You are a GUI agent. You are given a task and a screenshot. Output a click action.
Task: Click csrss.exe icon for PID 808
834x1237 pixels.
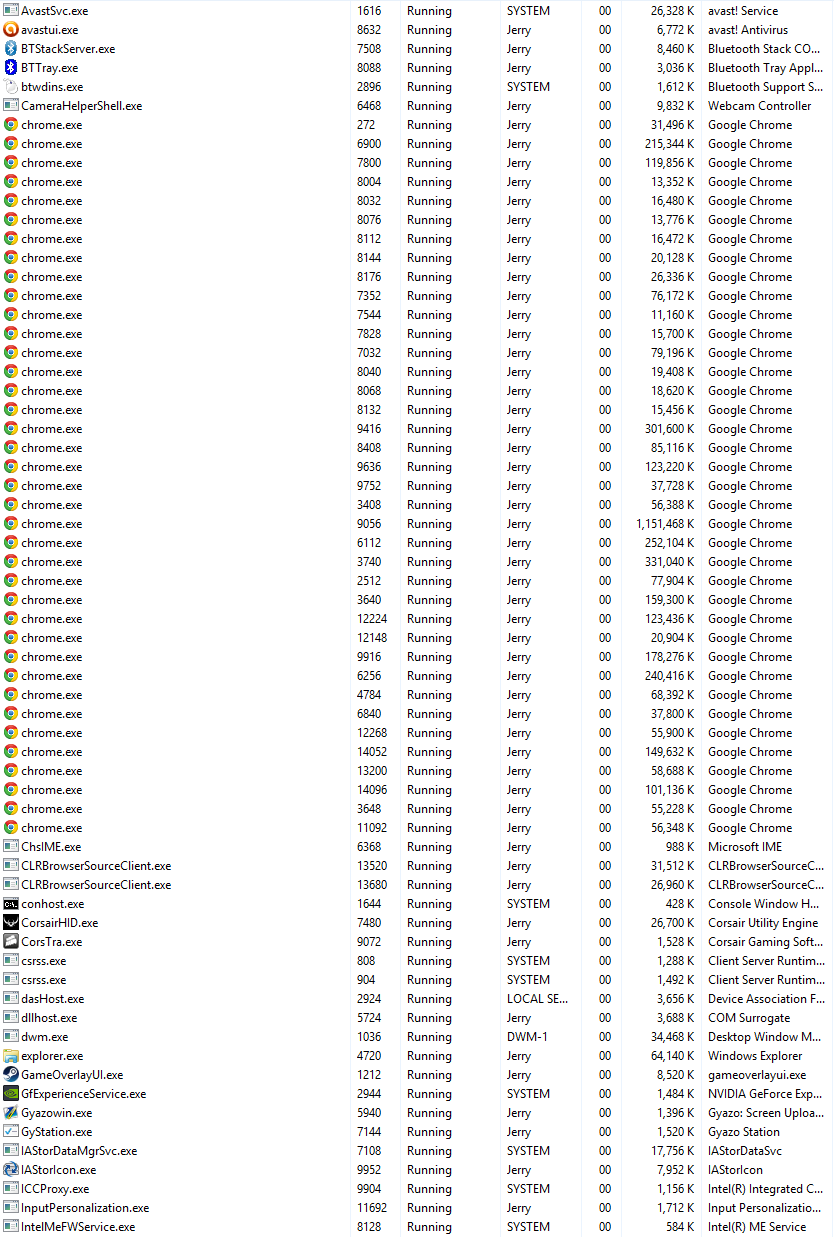click(11, 961)
